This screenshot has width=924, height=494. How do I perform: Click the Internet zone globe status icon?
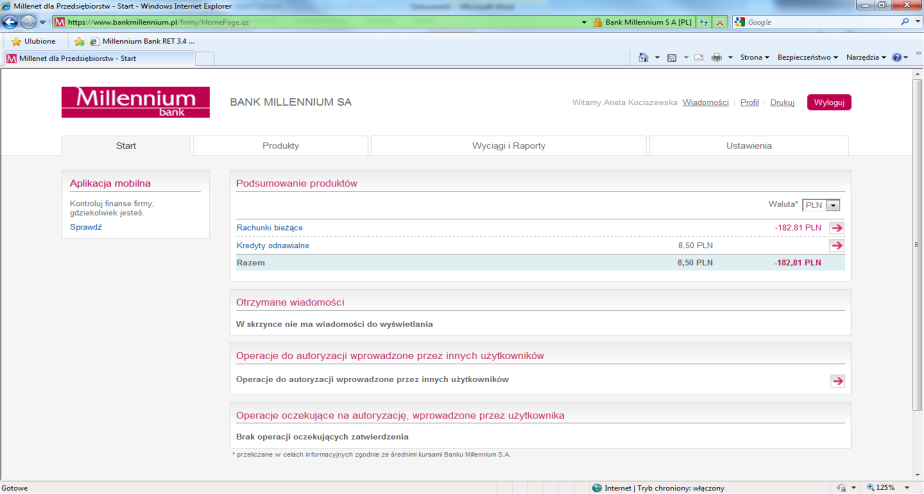pos(597,488)
